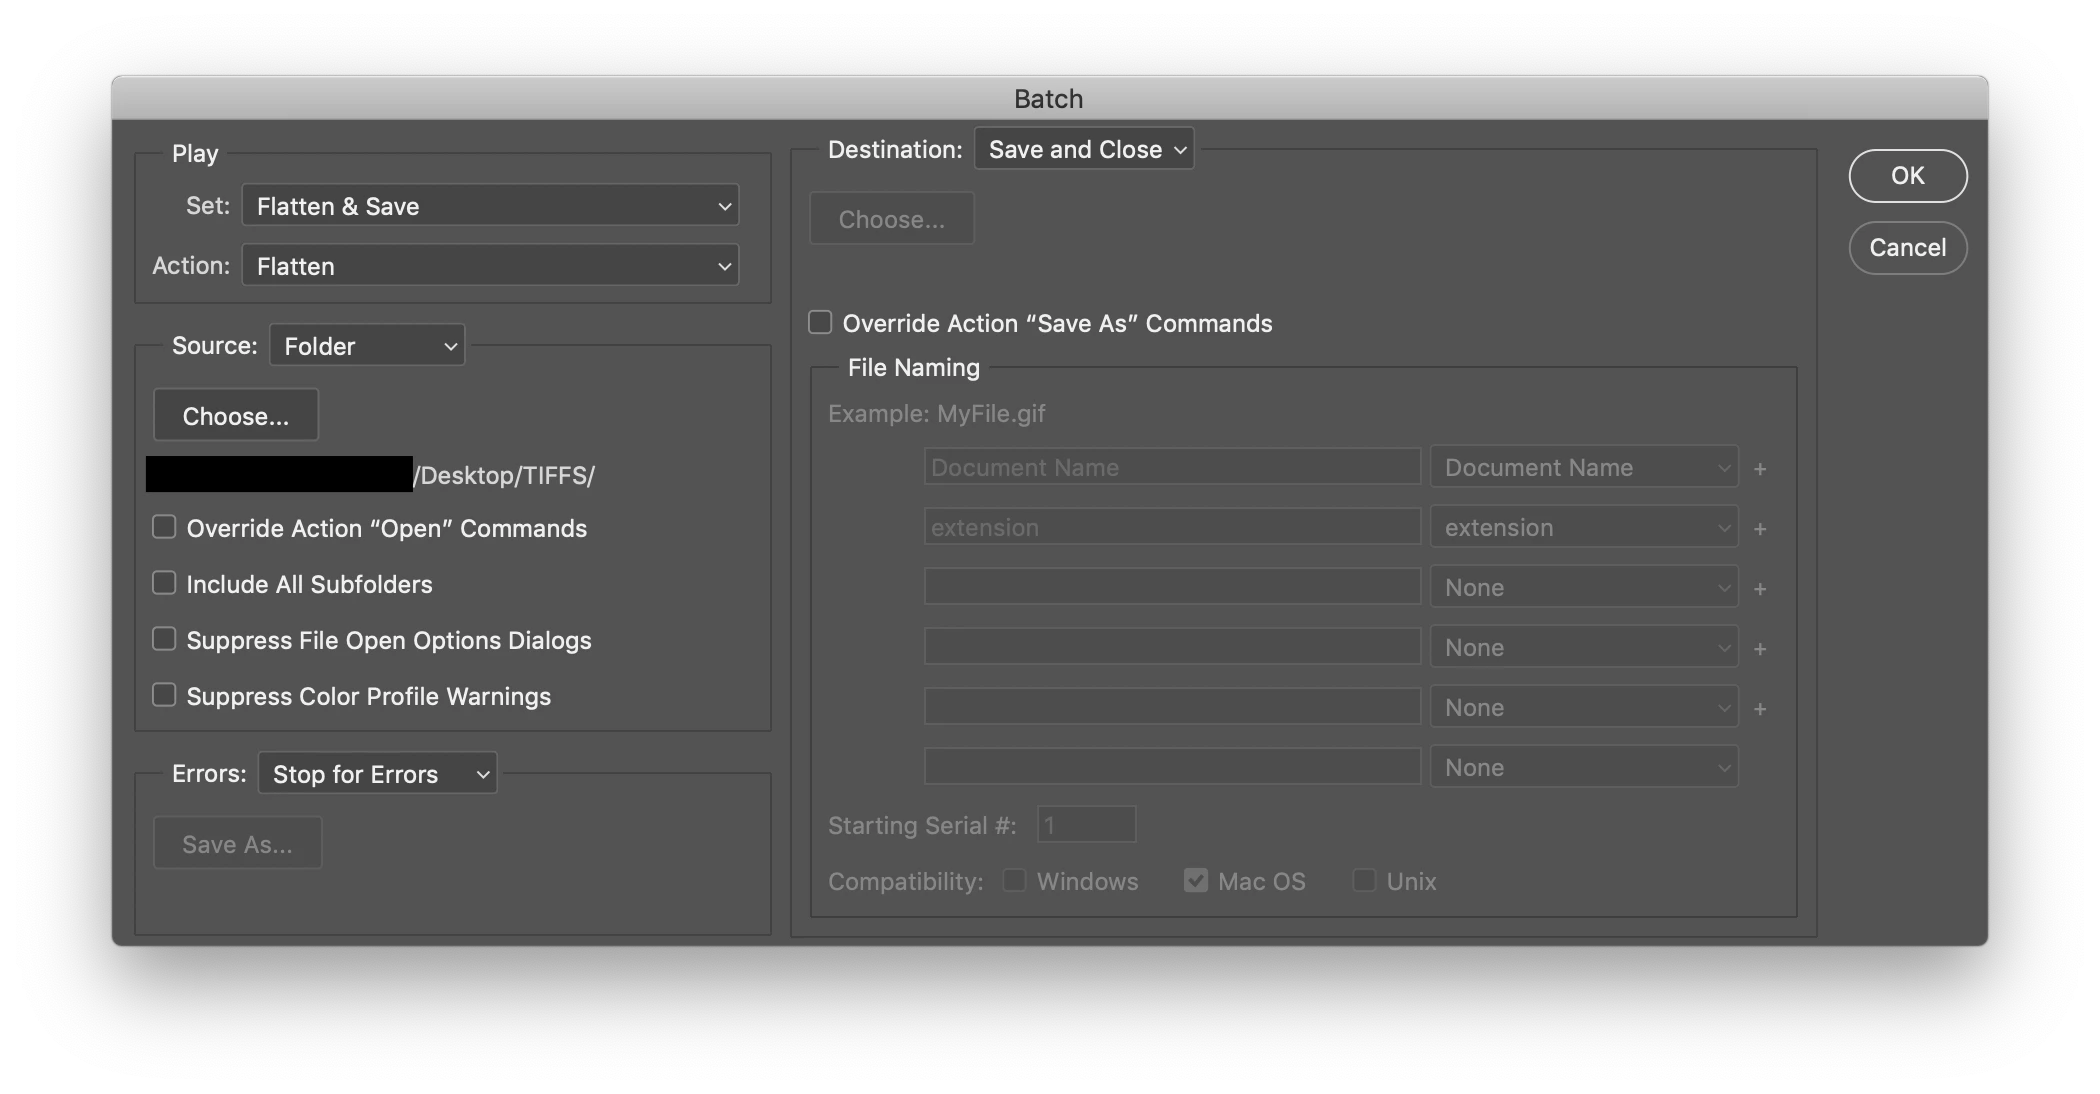Open the Destination dropdown Save and Close

pos(1084,149)
